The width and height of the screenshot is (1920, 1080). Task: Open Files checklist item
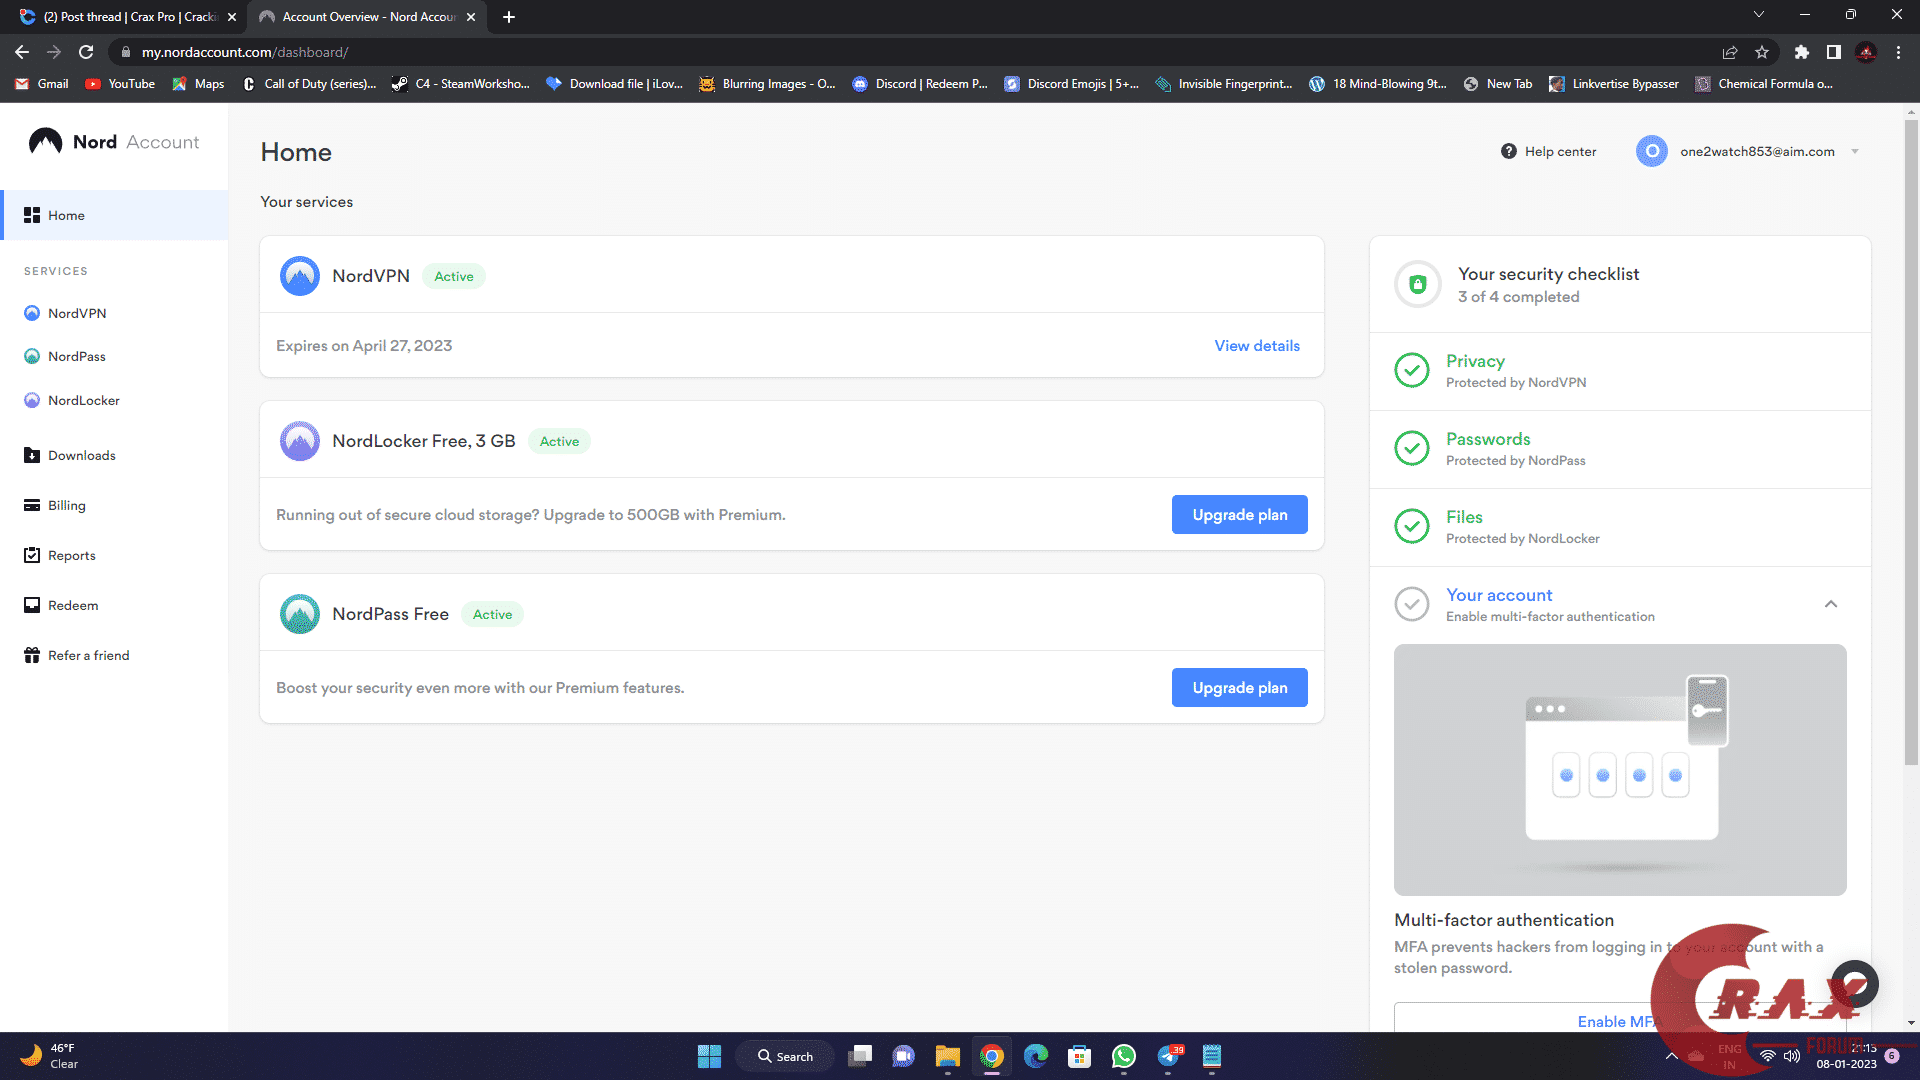pyautogui.click(x=1620, y=527)
